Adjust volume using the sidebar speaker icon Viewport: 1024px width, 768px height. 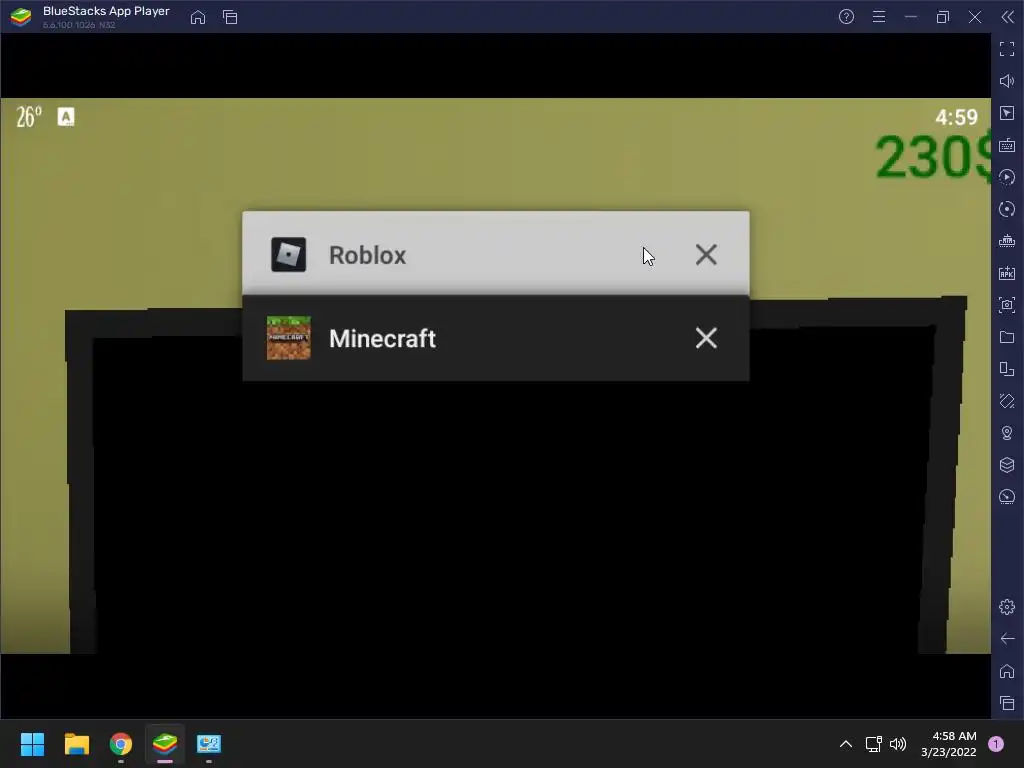click(1007, 81)
